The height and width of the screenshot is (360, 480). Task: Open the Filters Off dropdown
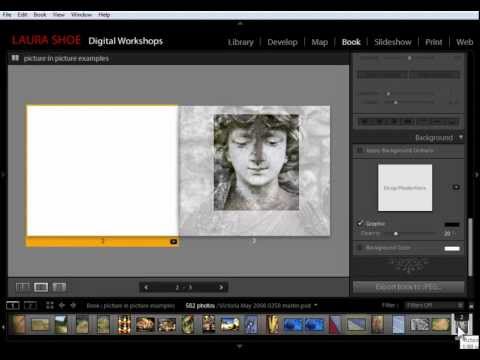pos(434,305)
